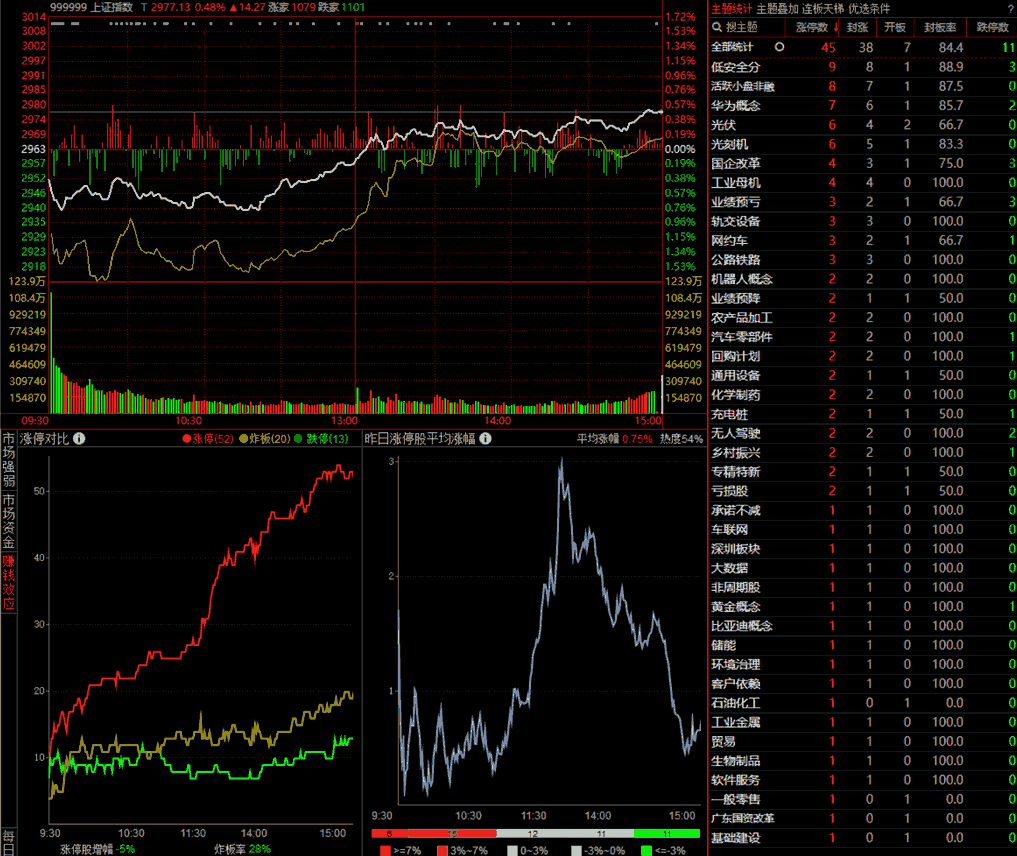Select the 农产品加工 theme row

point(863,318)
